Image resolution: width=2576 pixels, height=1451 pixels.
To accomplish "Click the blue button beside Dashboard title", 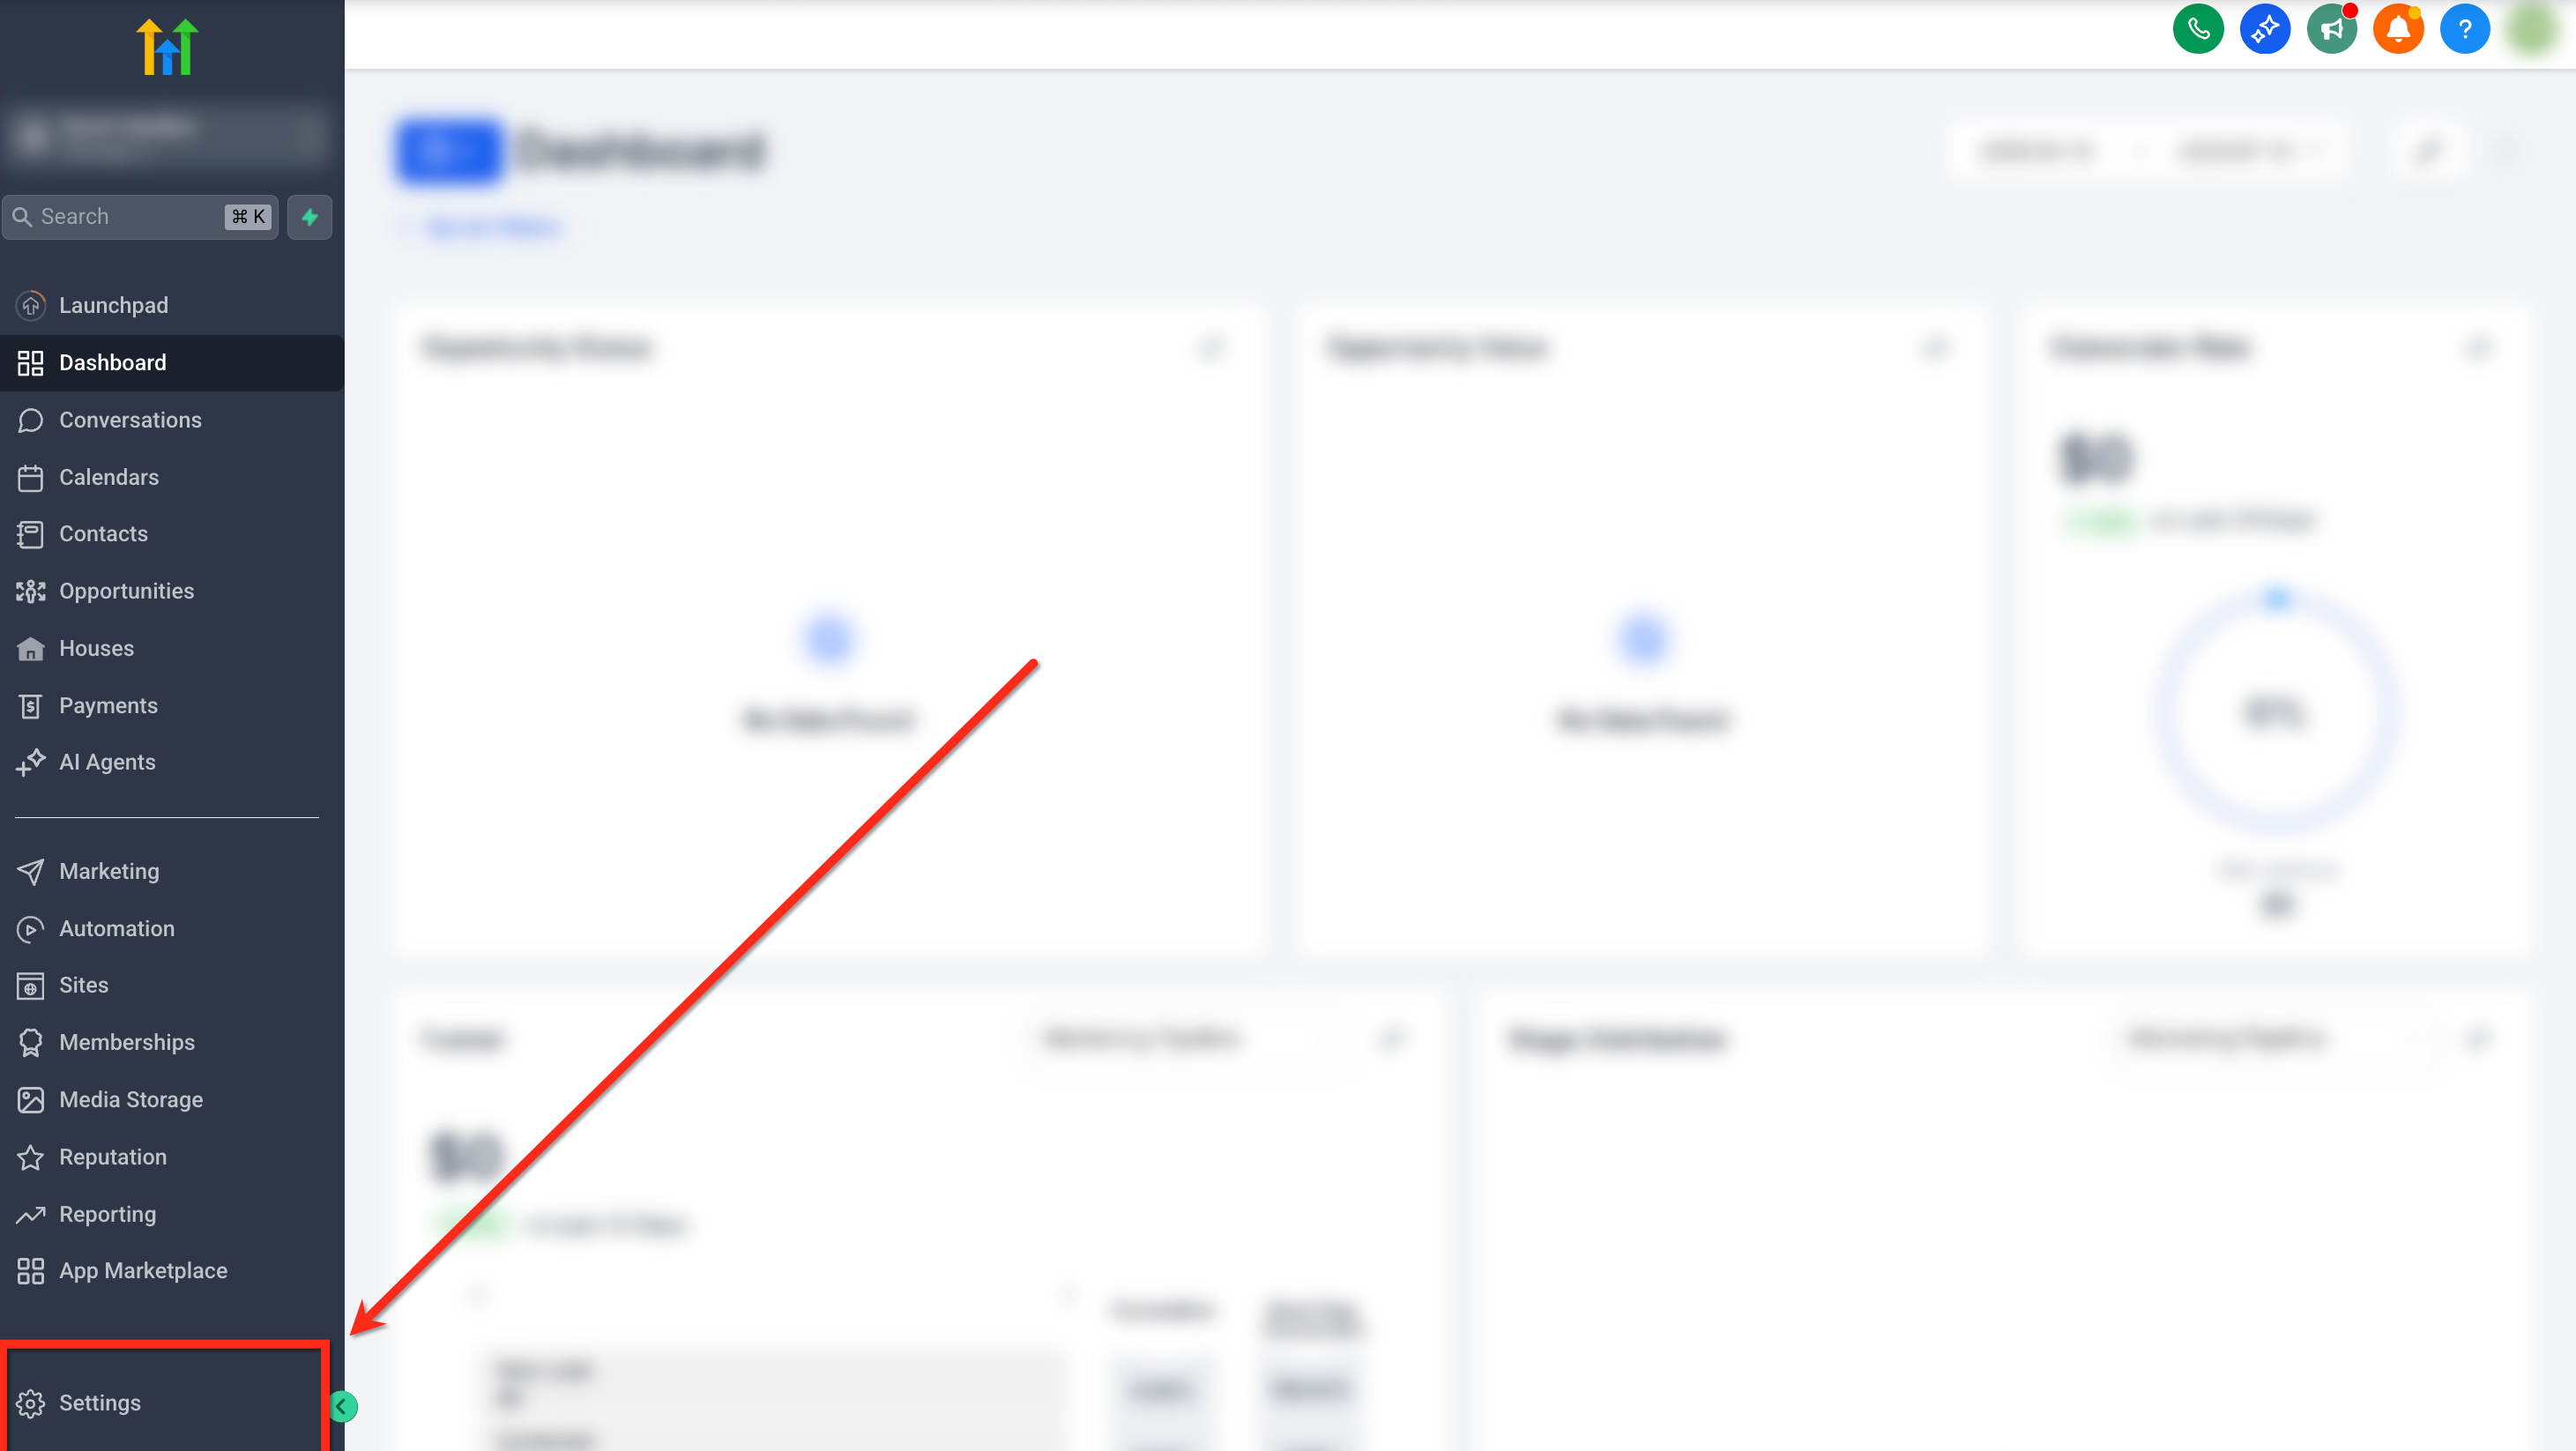I will click(448, 152).
